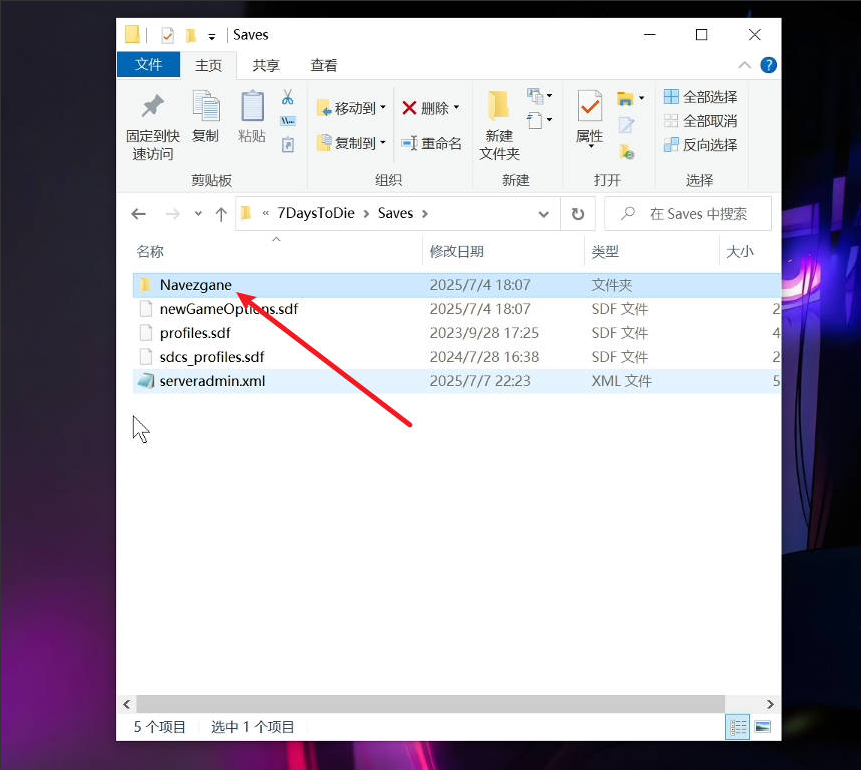Navigate up one folder level

coord(221,213)
